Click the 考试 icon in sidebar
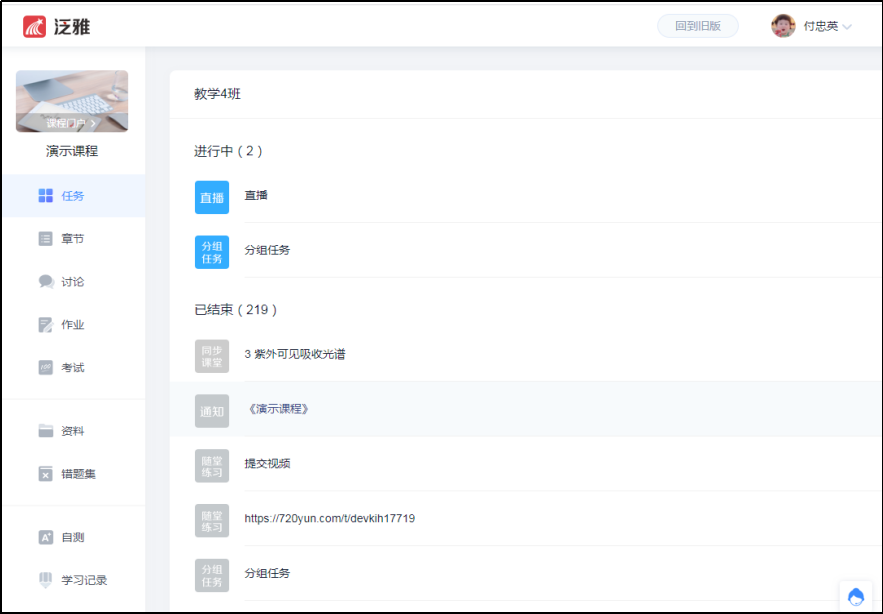 click(x=45, y=368)
